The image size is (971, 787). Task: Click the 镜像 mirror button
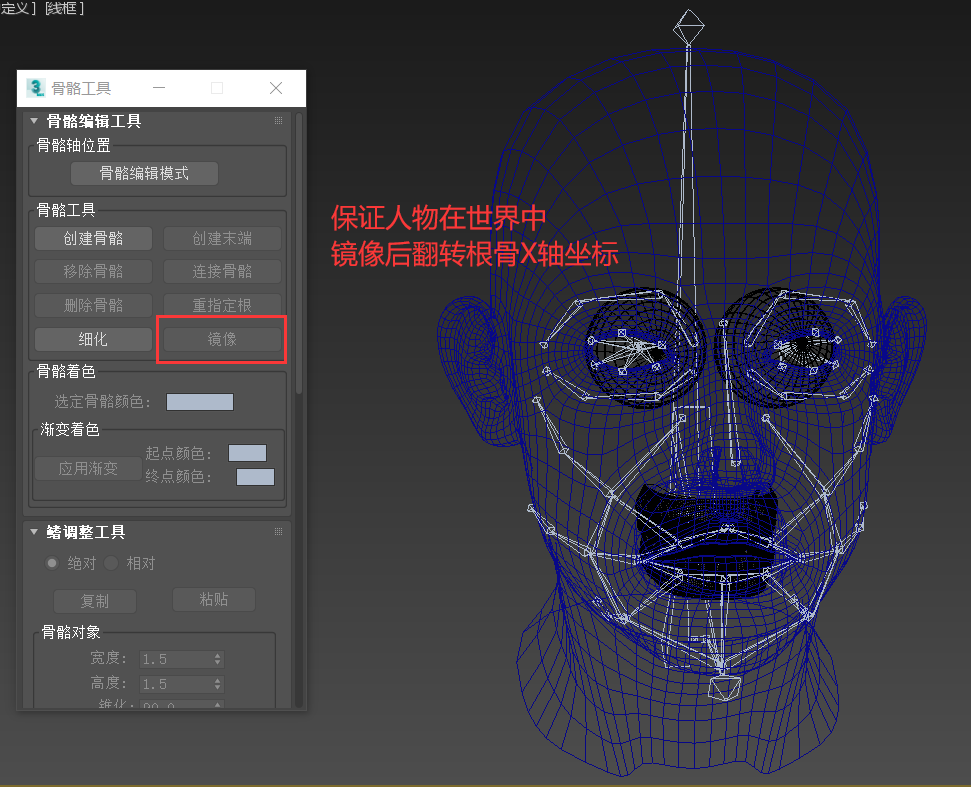pos(222,339)
